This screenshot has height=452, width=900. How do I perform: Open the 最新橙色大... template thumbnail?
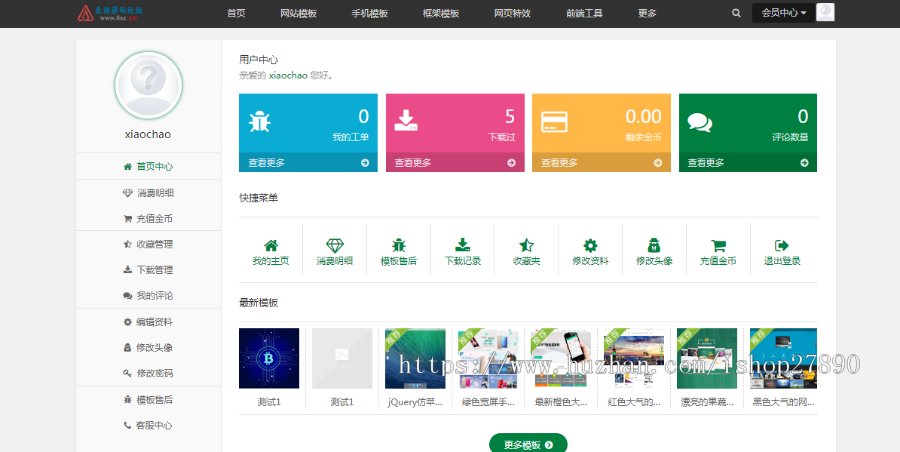click(561, 358)
